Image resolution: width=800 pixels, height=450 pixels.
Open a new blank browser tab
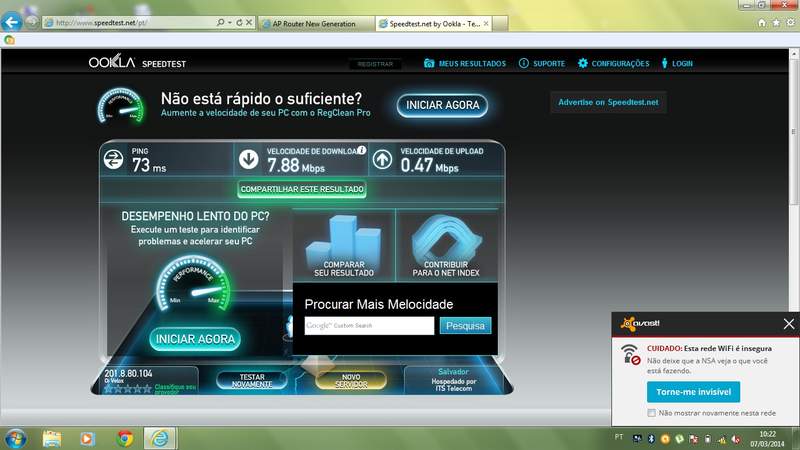pos(500,23)
